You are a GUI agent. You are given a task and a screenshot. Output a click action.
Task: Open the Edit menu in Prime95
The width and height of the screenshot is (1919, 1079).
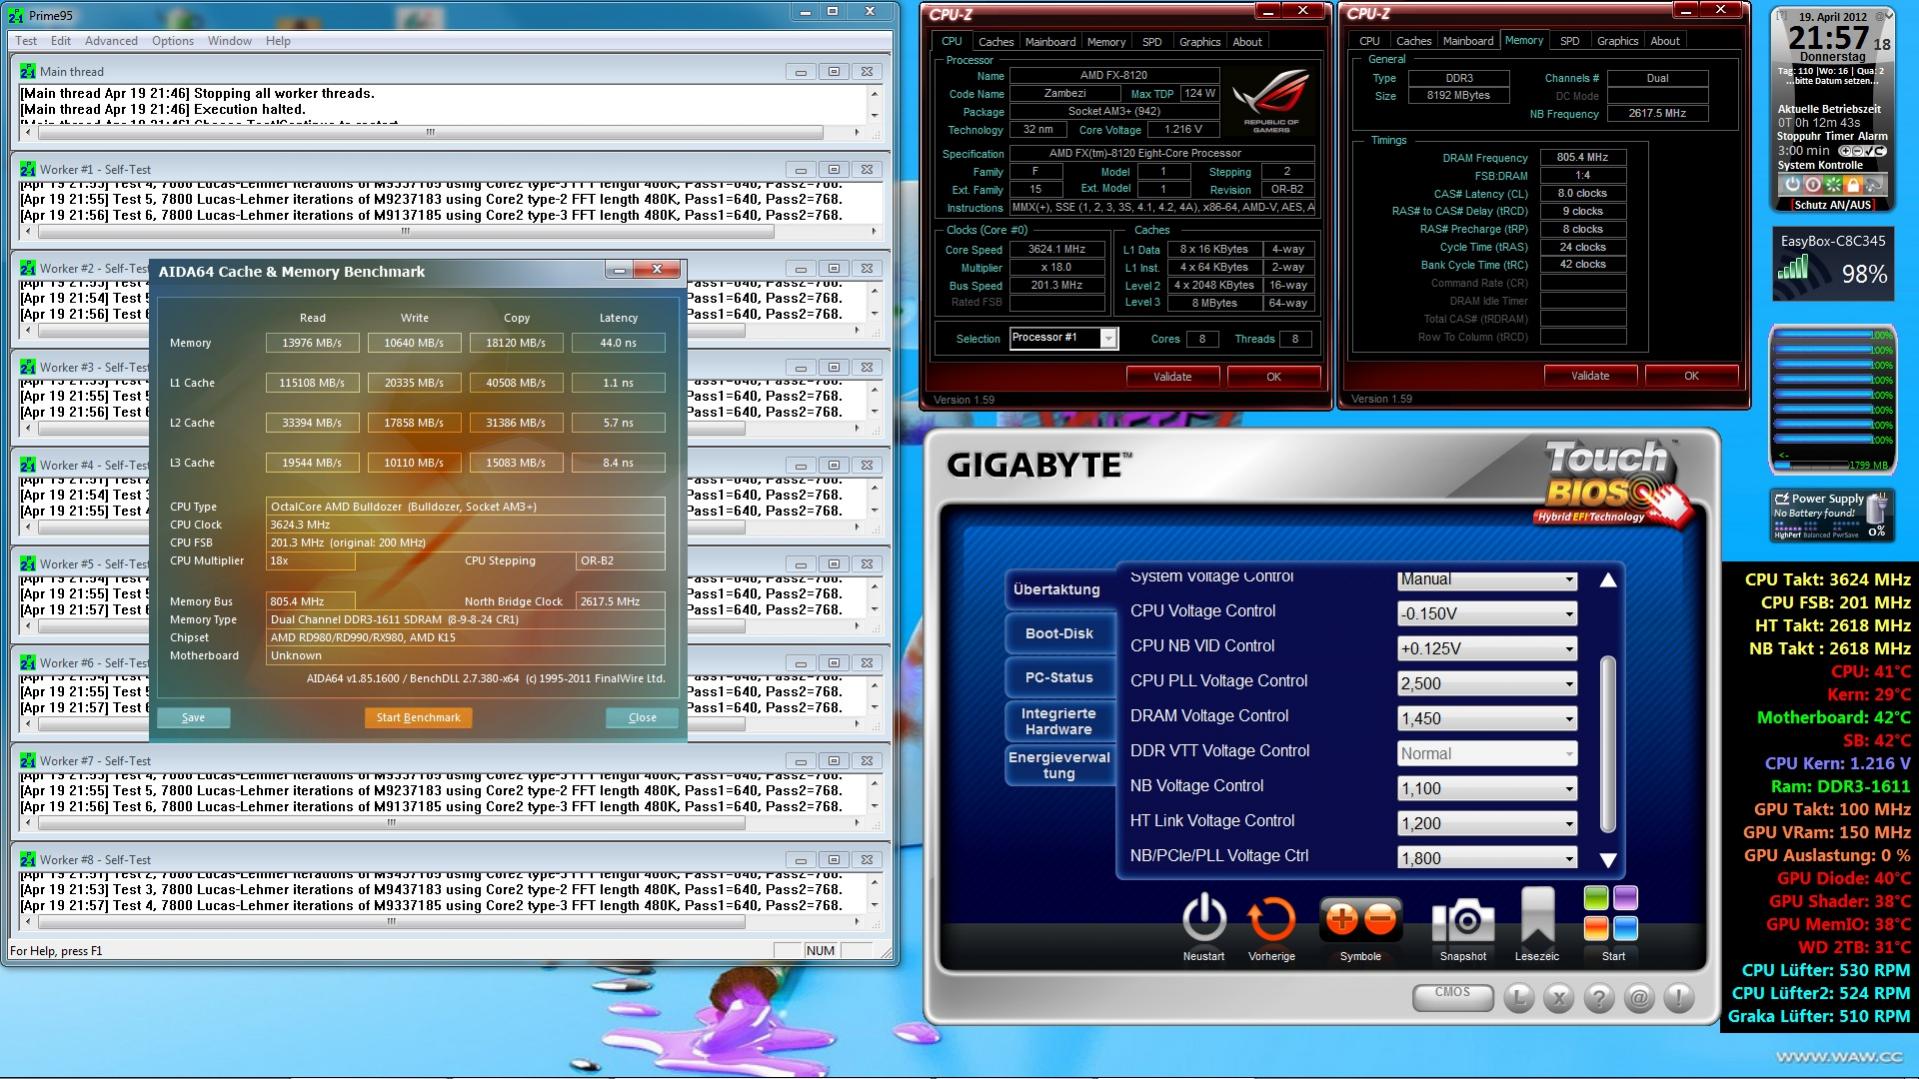click(x=61, y=41)
